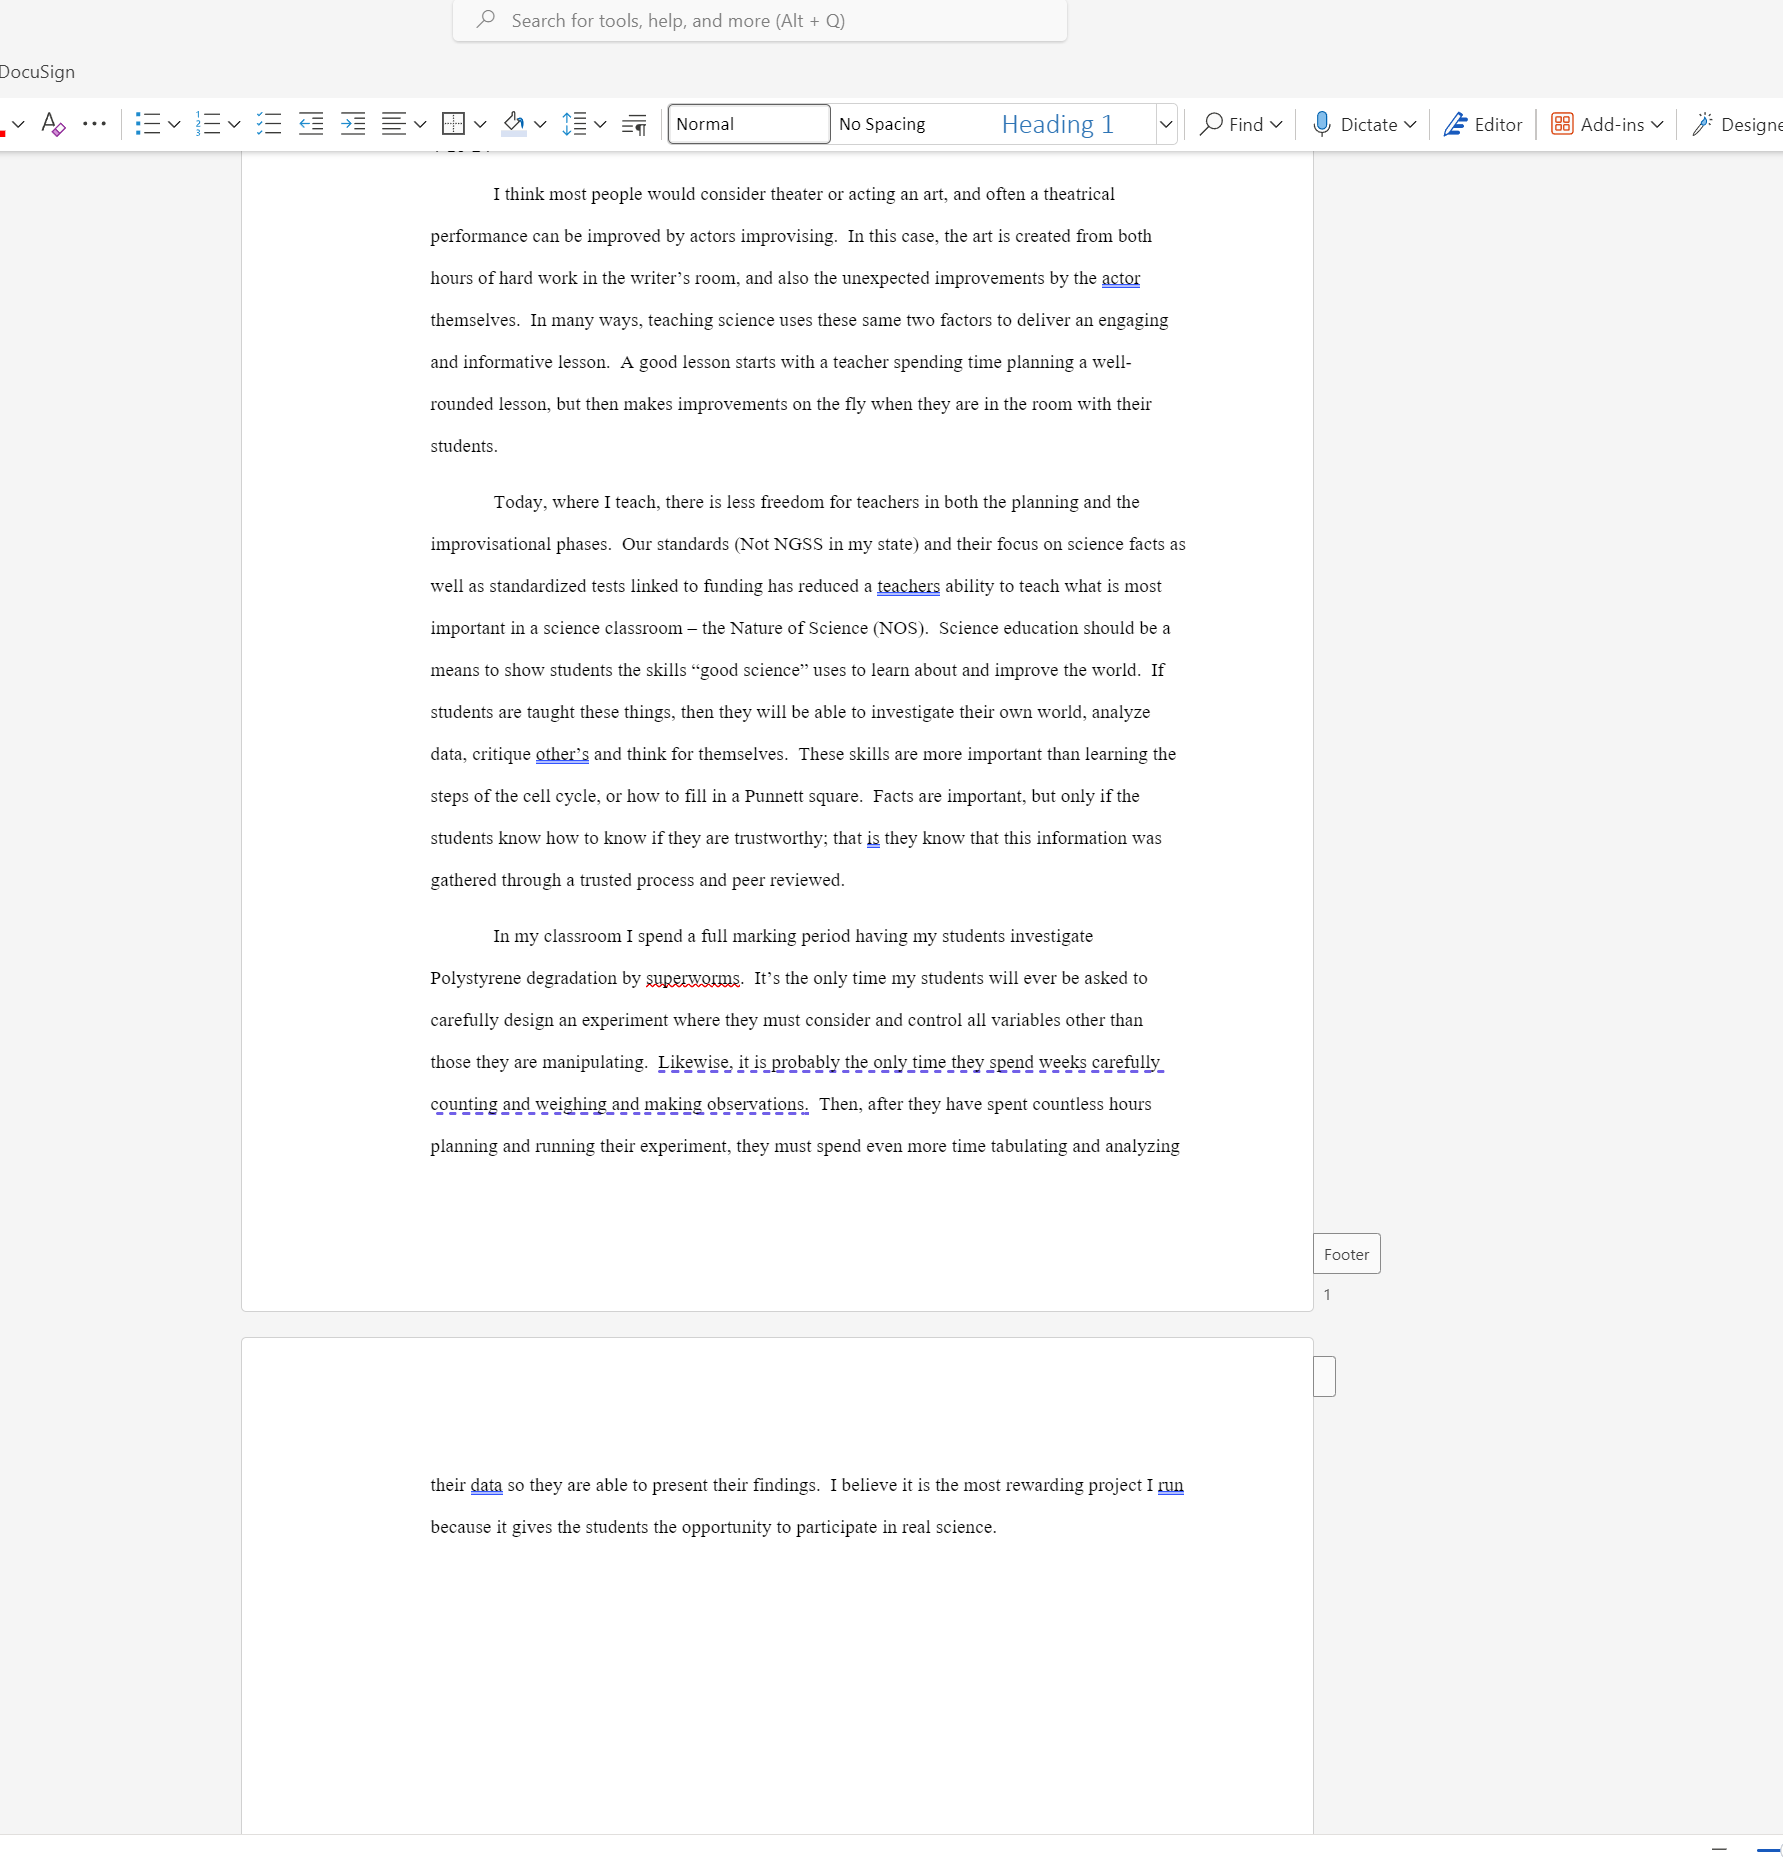Screen dimensions: 1783x1865
Task: Open Add-ins
Action: (1597, 124)
